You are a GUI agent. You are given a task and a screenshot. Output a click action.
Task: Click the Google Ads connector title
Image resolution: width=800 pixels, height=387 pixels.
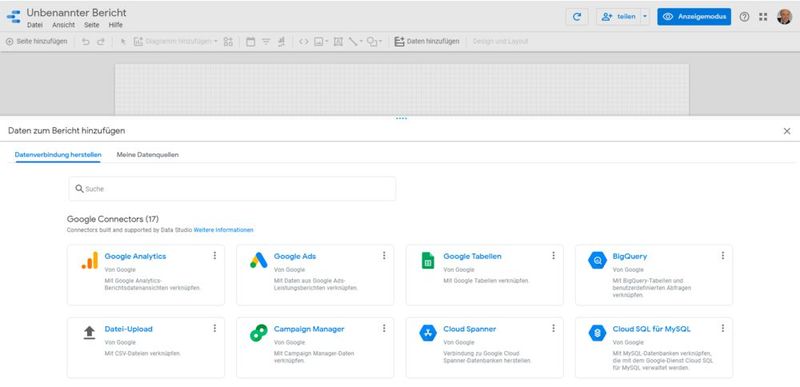click(x=295, y=256)
